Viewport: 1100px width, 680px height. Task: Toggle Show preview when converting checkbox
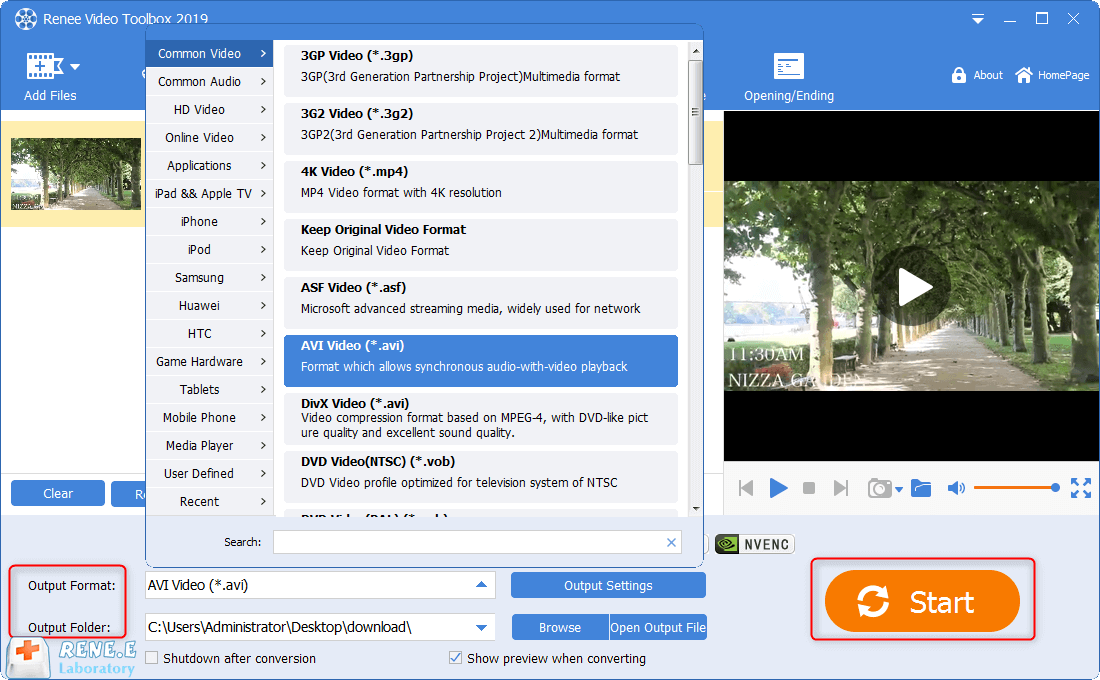(x=455, y=658)
